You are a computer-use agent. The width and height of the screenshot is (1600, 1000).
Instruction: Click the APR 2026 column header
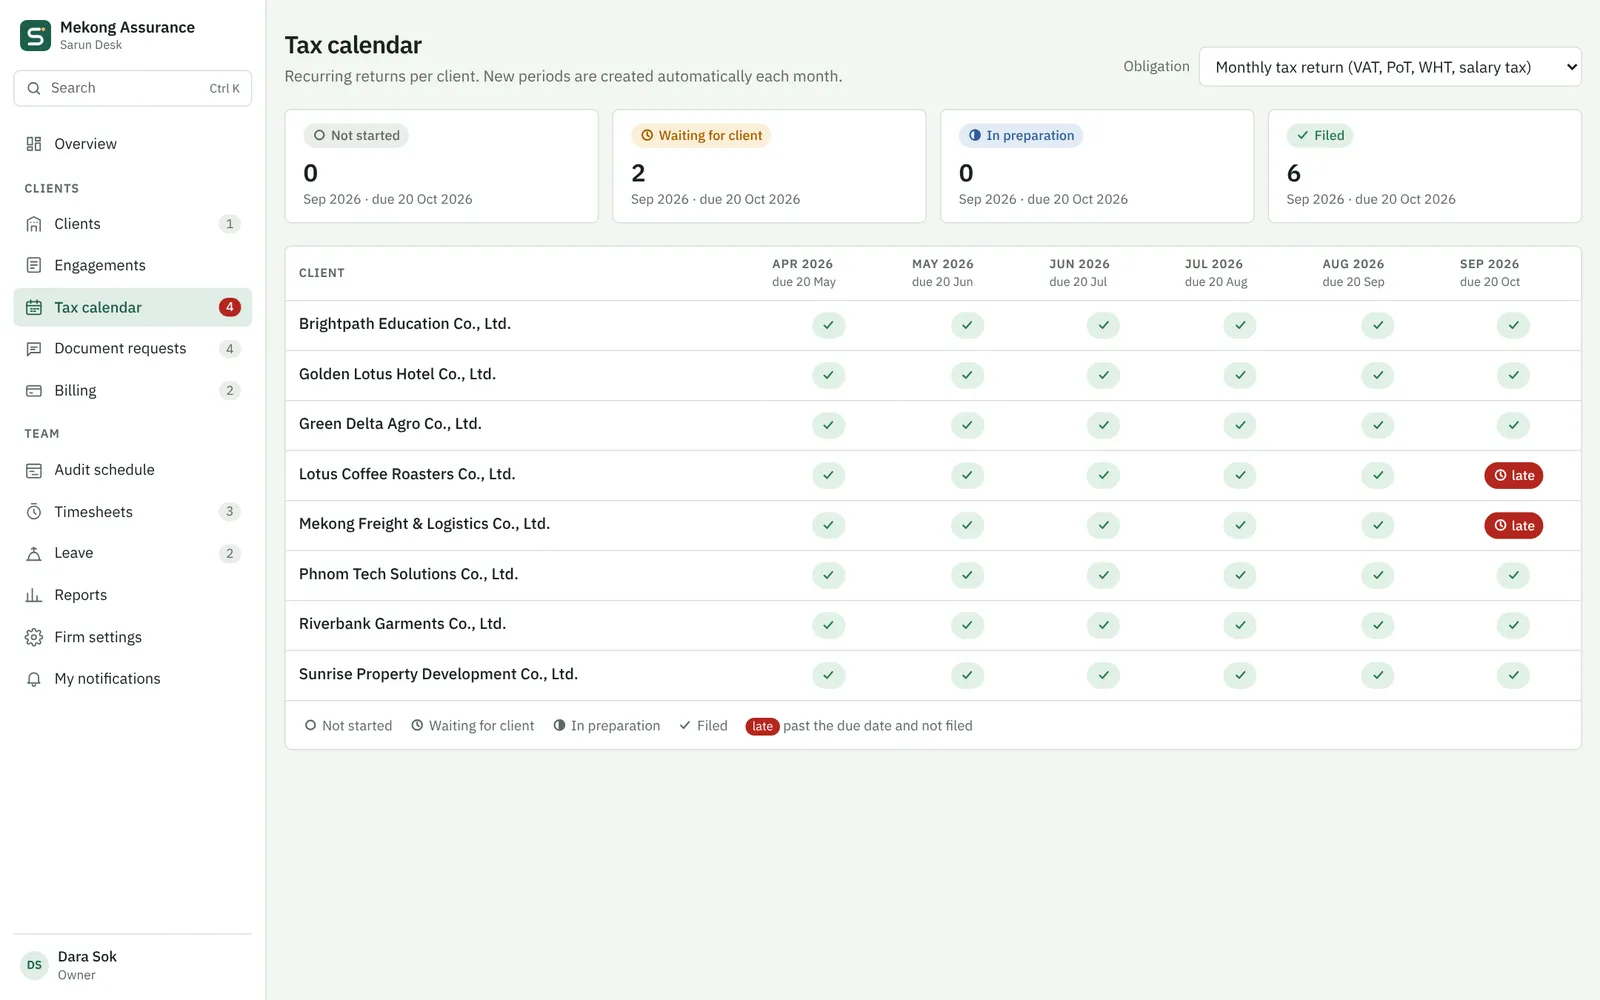coord(803,272)
